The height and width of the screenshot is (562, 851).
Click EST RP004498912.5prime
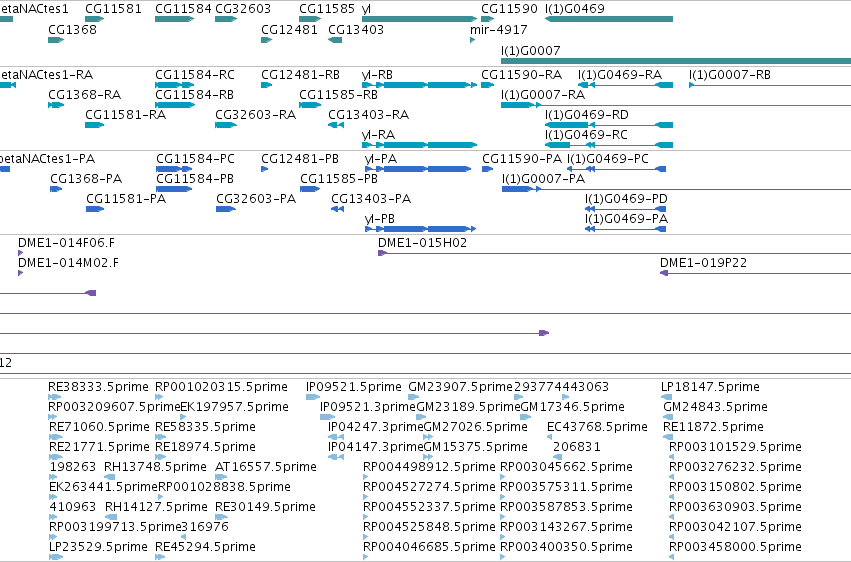pyautogui.click(x=429, y=467)
